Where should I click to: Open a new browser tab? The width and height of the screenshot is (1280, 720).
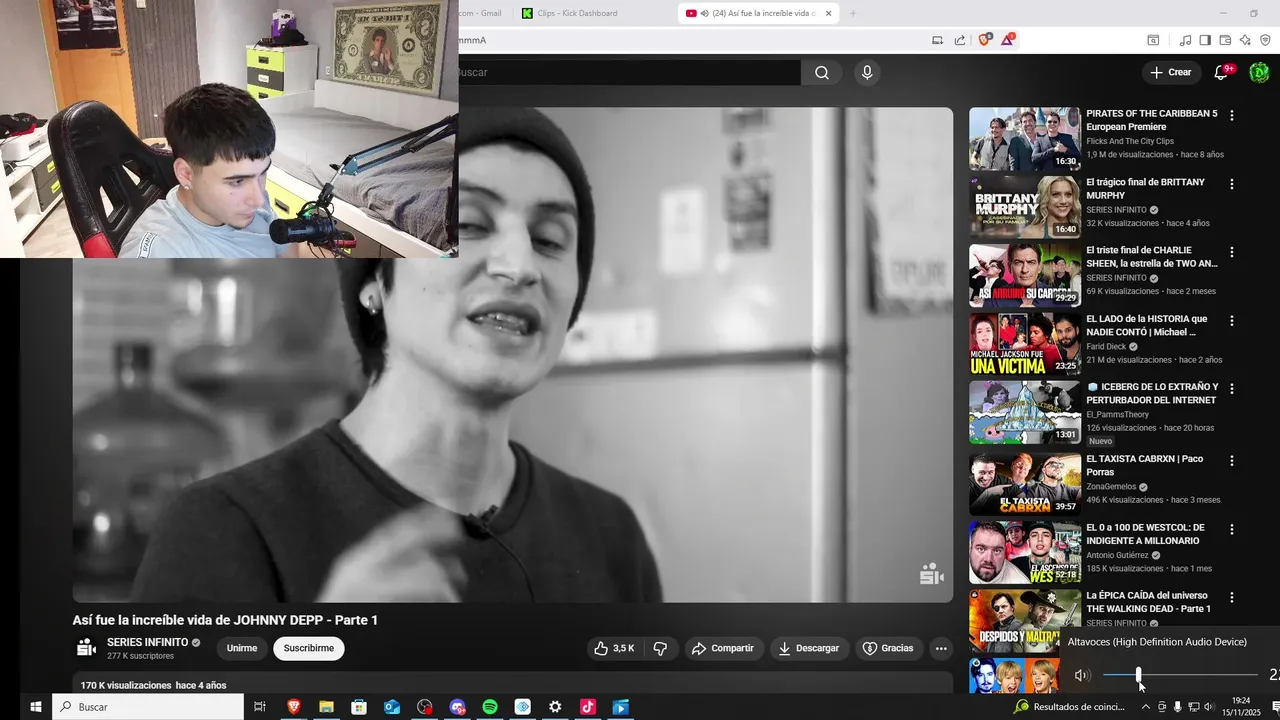853,13
